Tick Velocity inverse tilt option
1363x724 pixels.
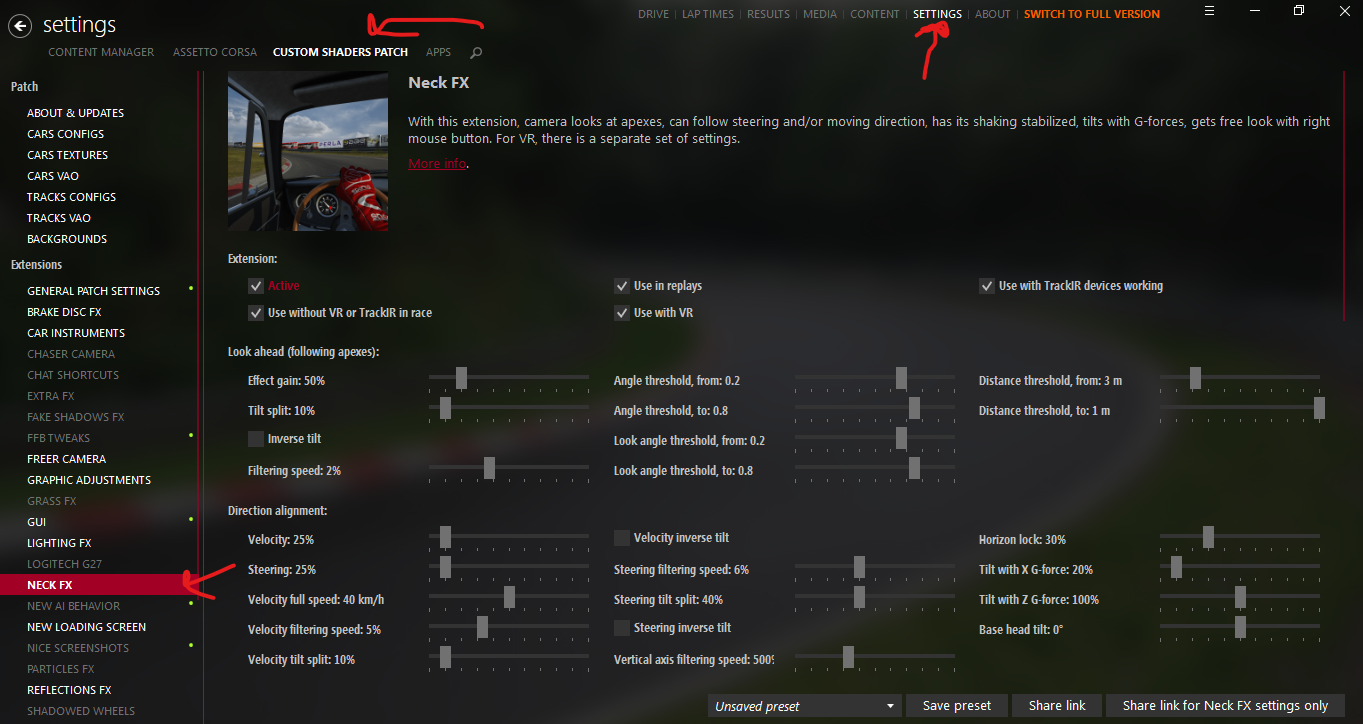622,538
